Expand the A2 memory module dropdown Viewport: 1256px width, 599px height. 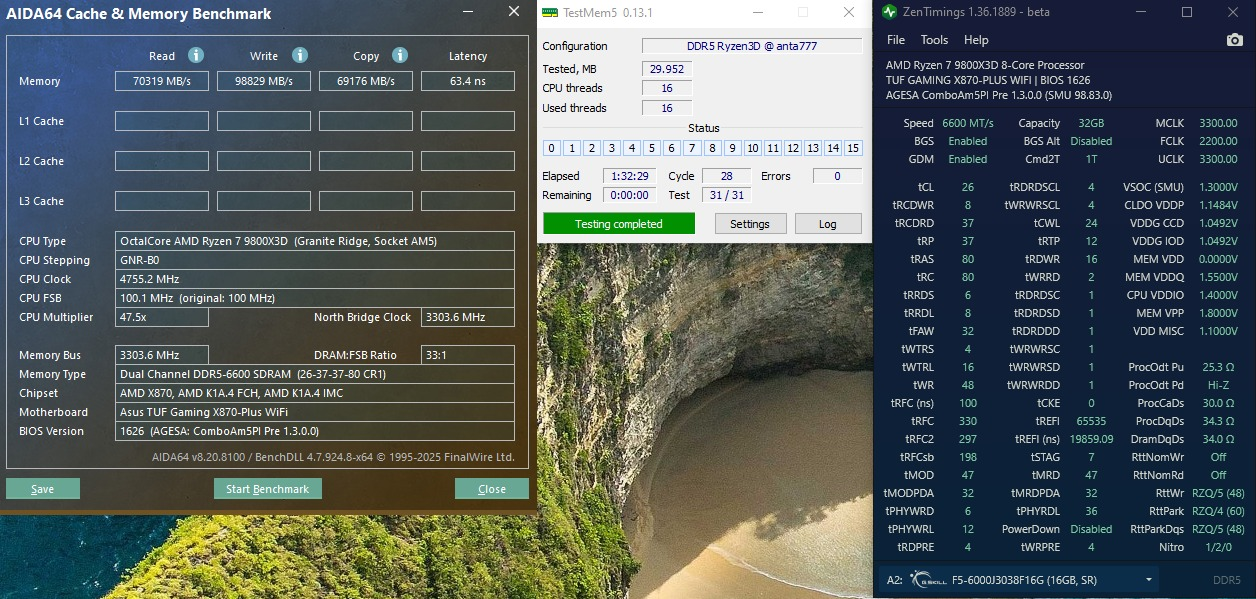click(1149, 580)
